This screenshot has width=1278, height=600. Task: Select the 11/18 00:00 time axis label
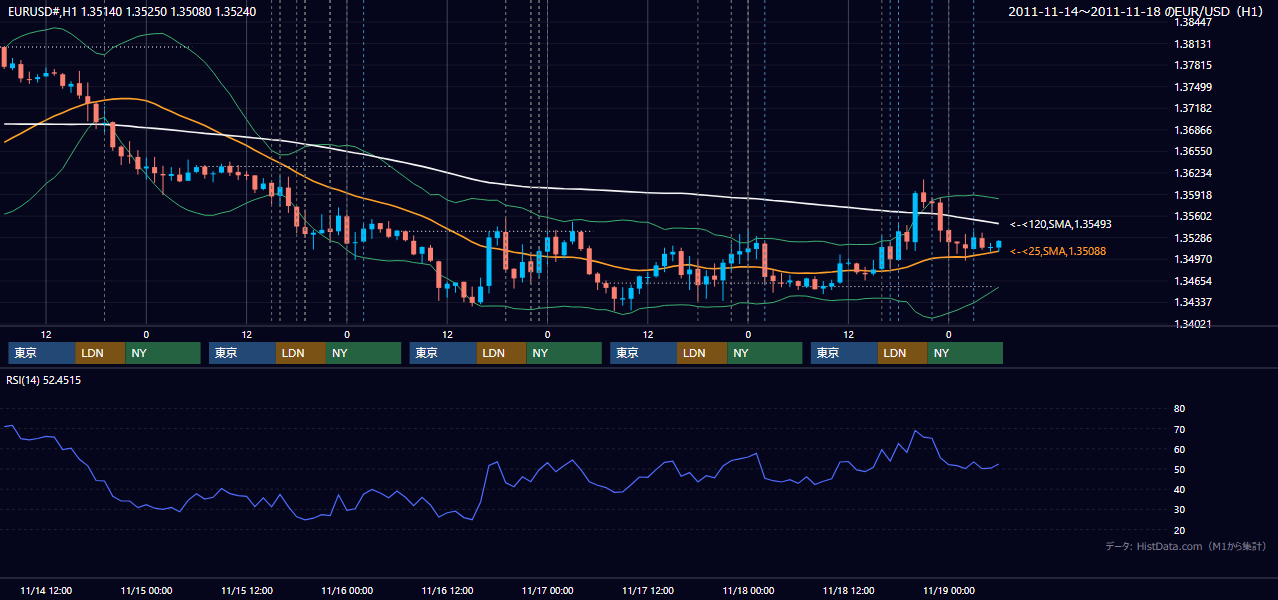(x=748, y=590)
